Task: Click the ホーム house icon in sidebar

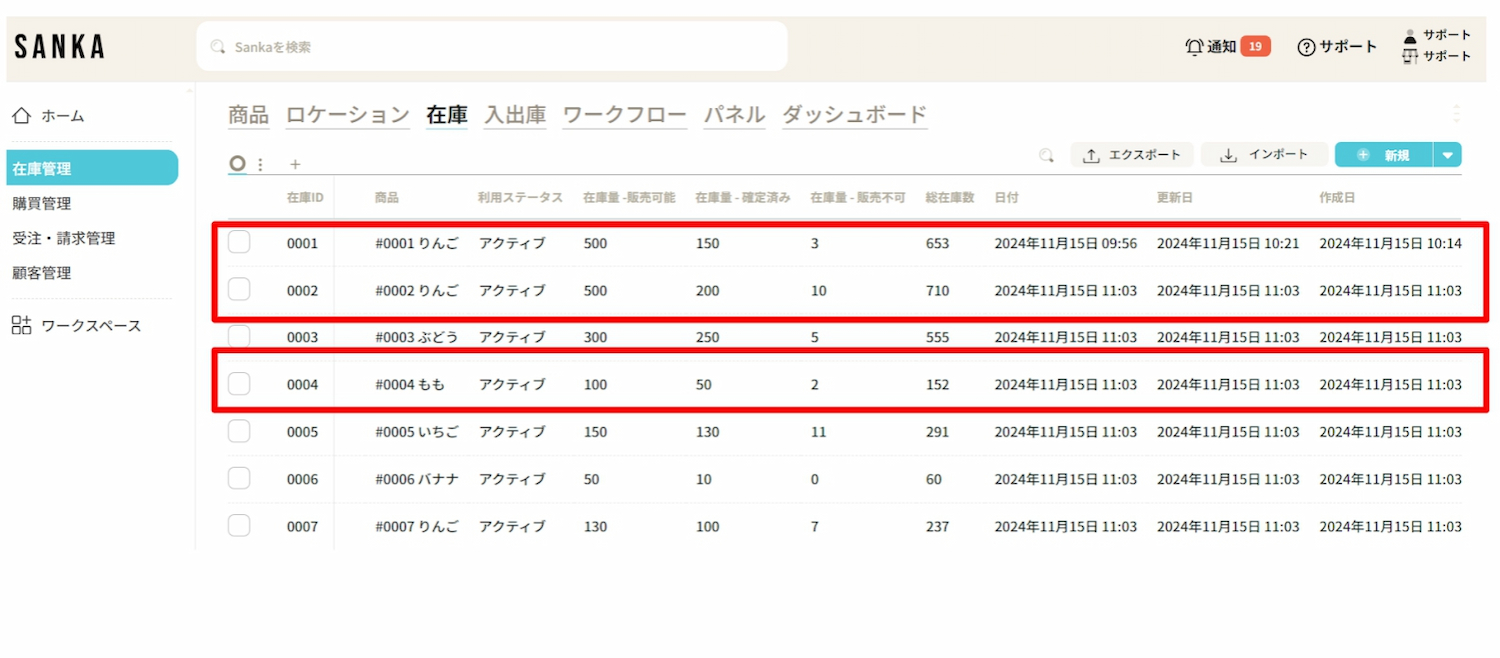Action: 22,116
